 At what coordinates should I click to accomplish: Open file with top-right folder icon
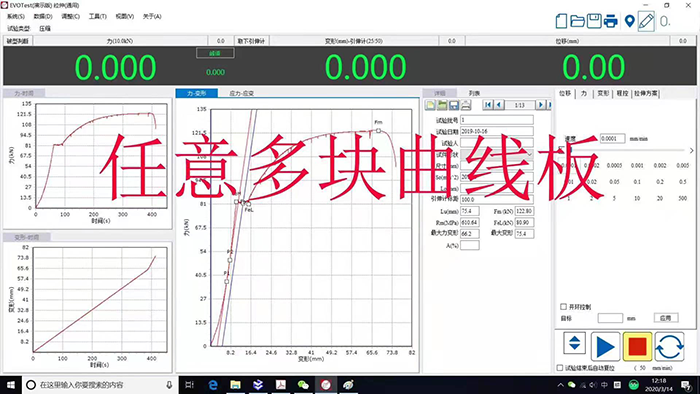(578, 21)
